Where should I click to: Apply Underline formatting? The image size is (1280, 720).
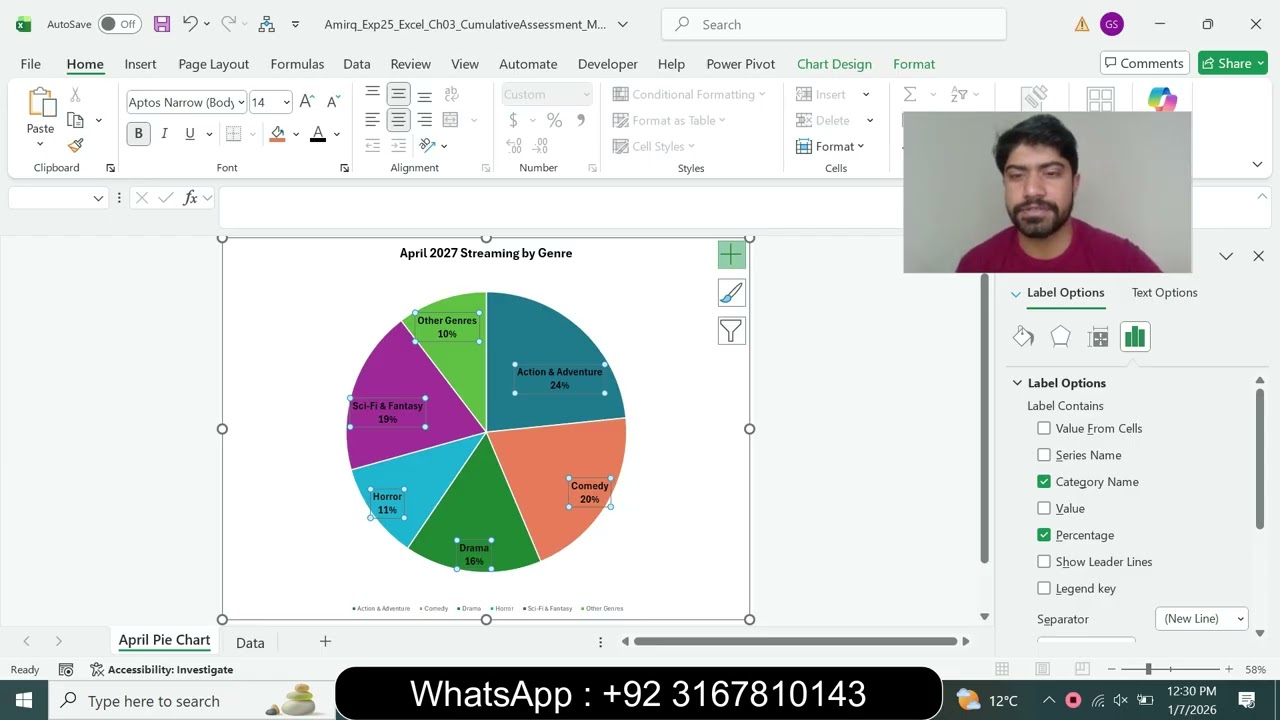click(x=190, y=134)
